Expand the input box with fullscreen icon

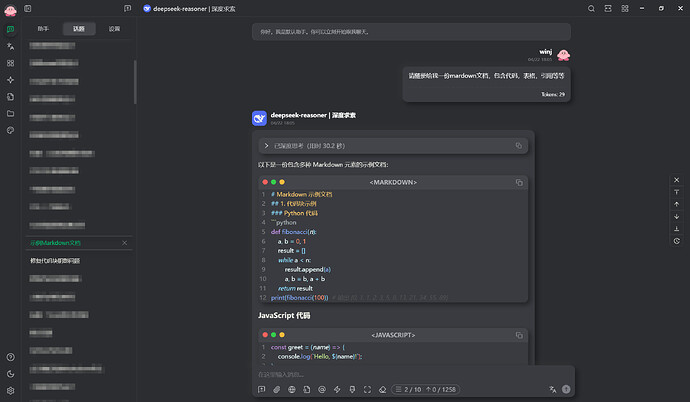(x=367, y=389)
